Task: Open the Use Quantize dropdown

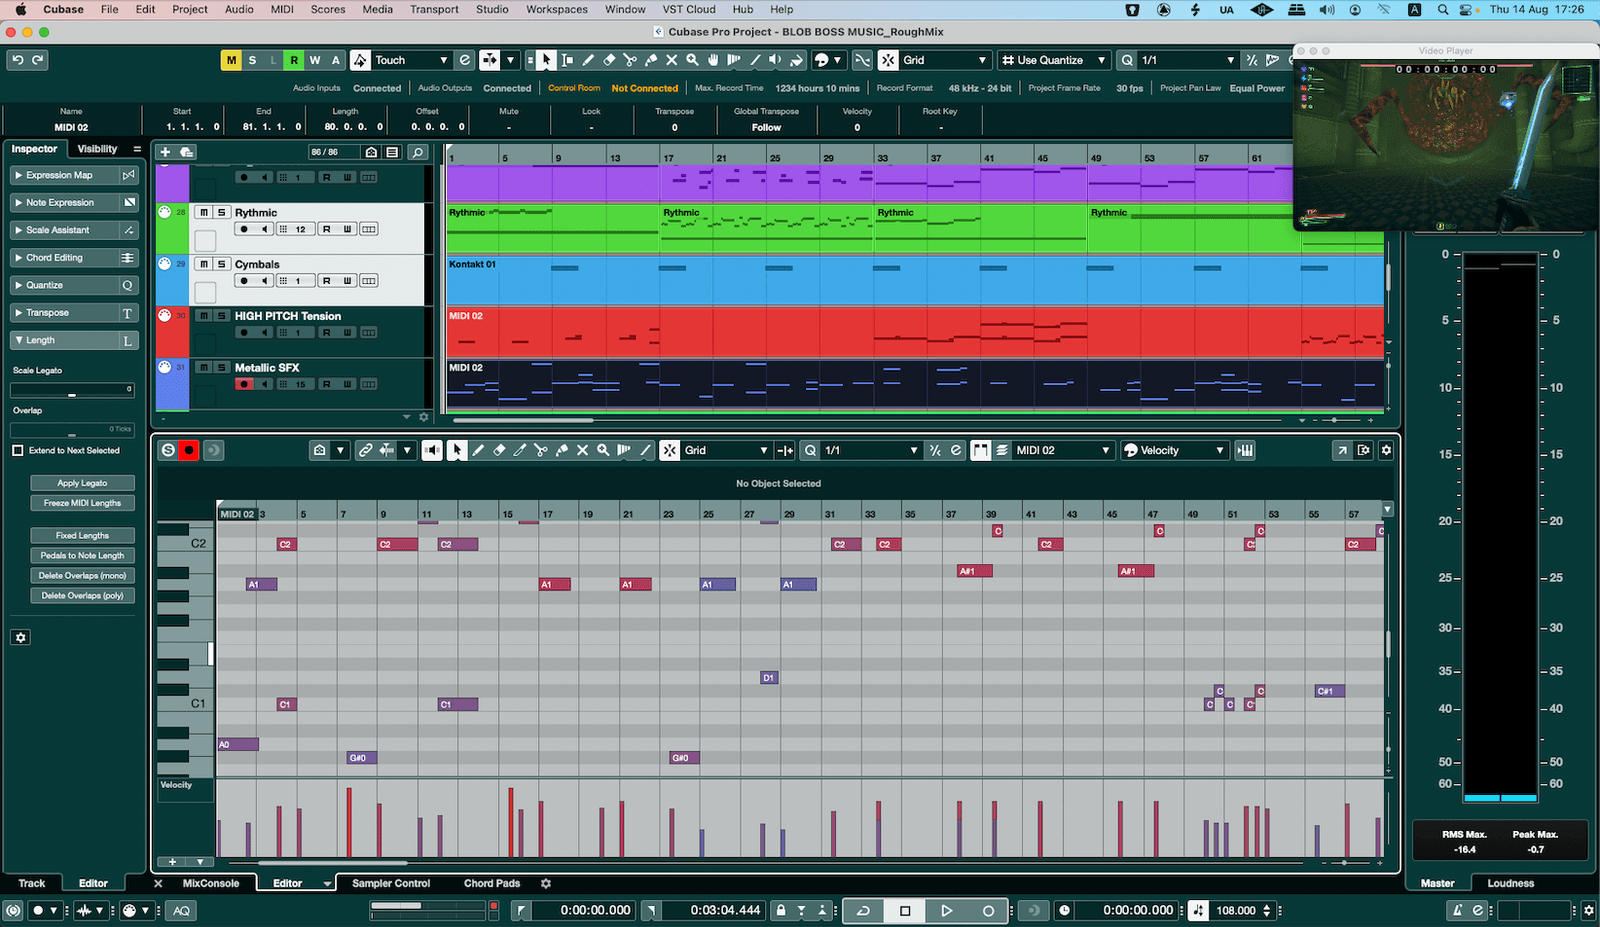Action: 1055,60
